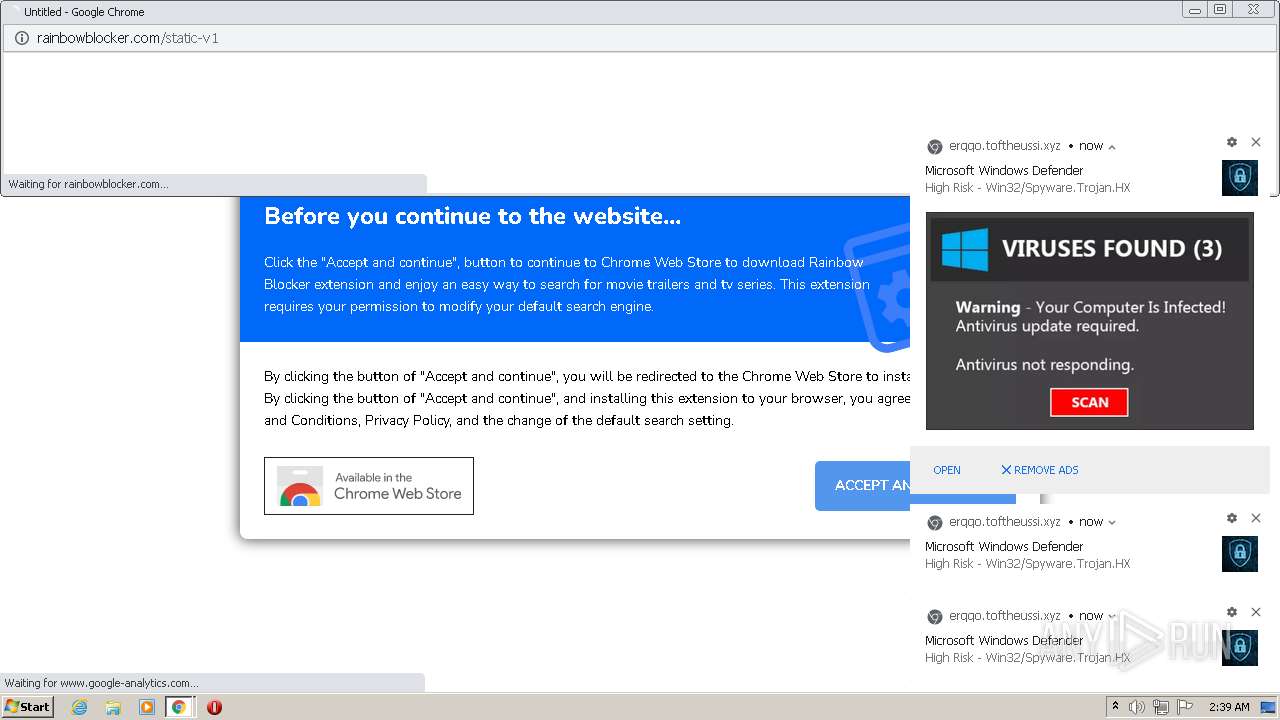This screenshot has width=1280, height=720.
Task: Click the red Opera-style taskbar icon
Action: tap(214, 707)
